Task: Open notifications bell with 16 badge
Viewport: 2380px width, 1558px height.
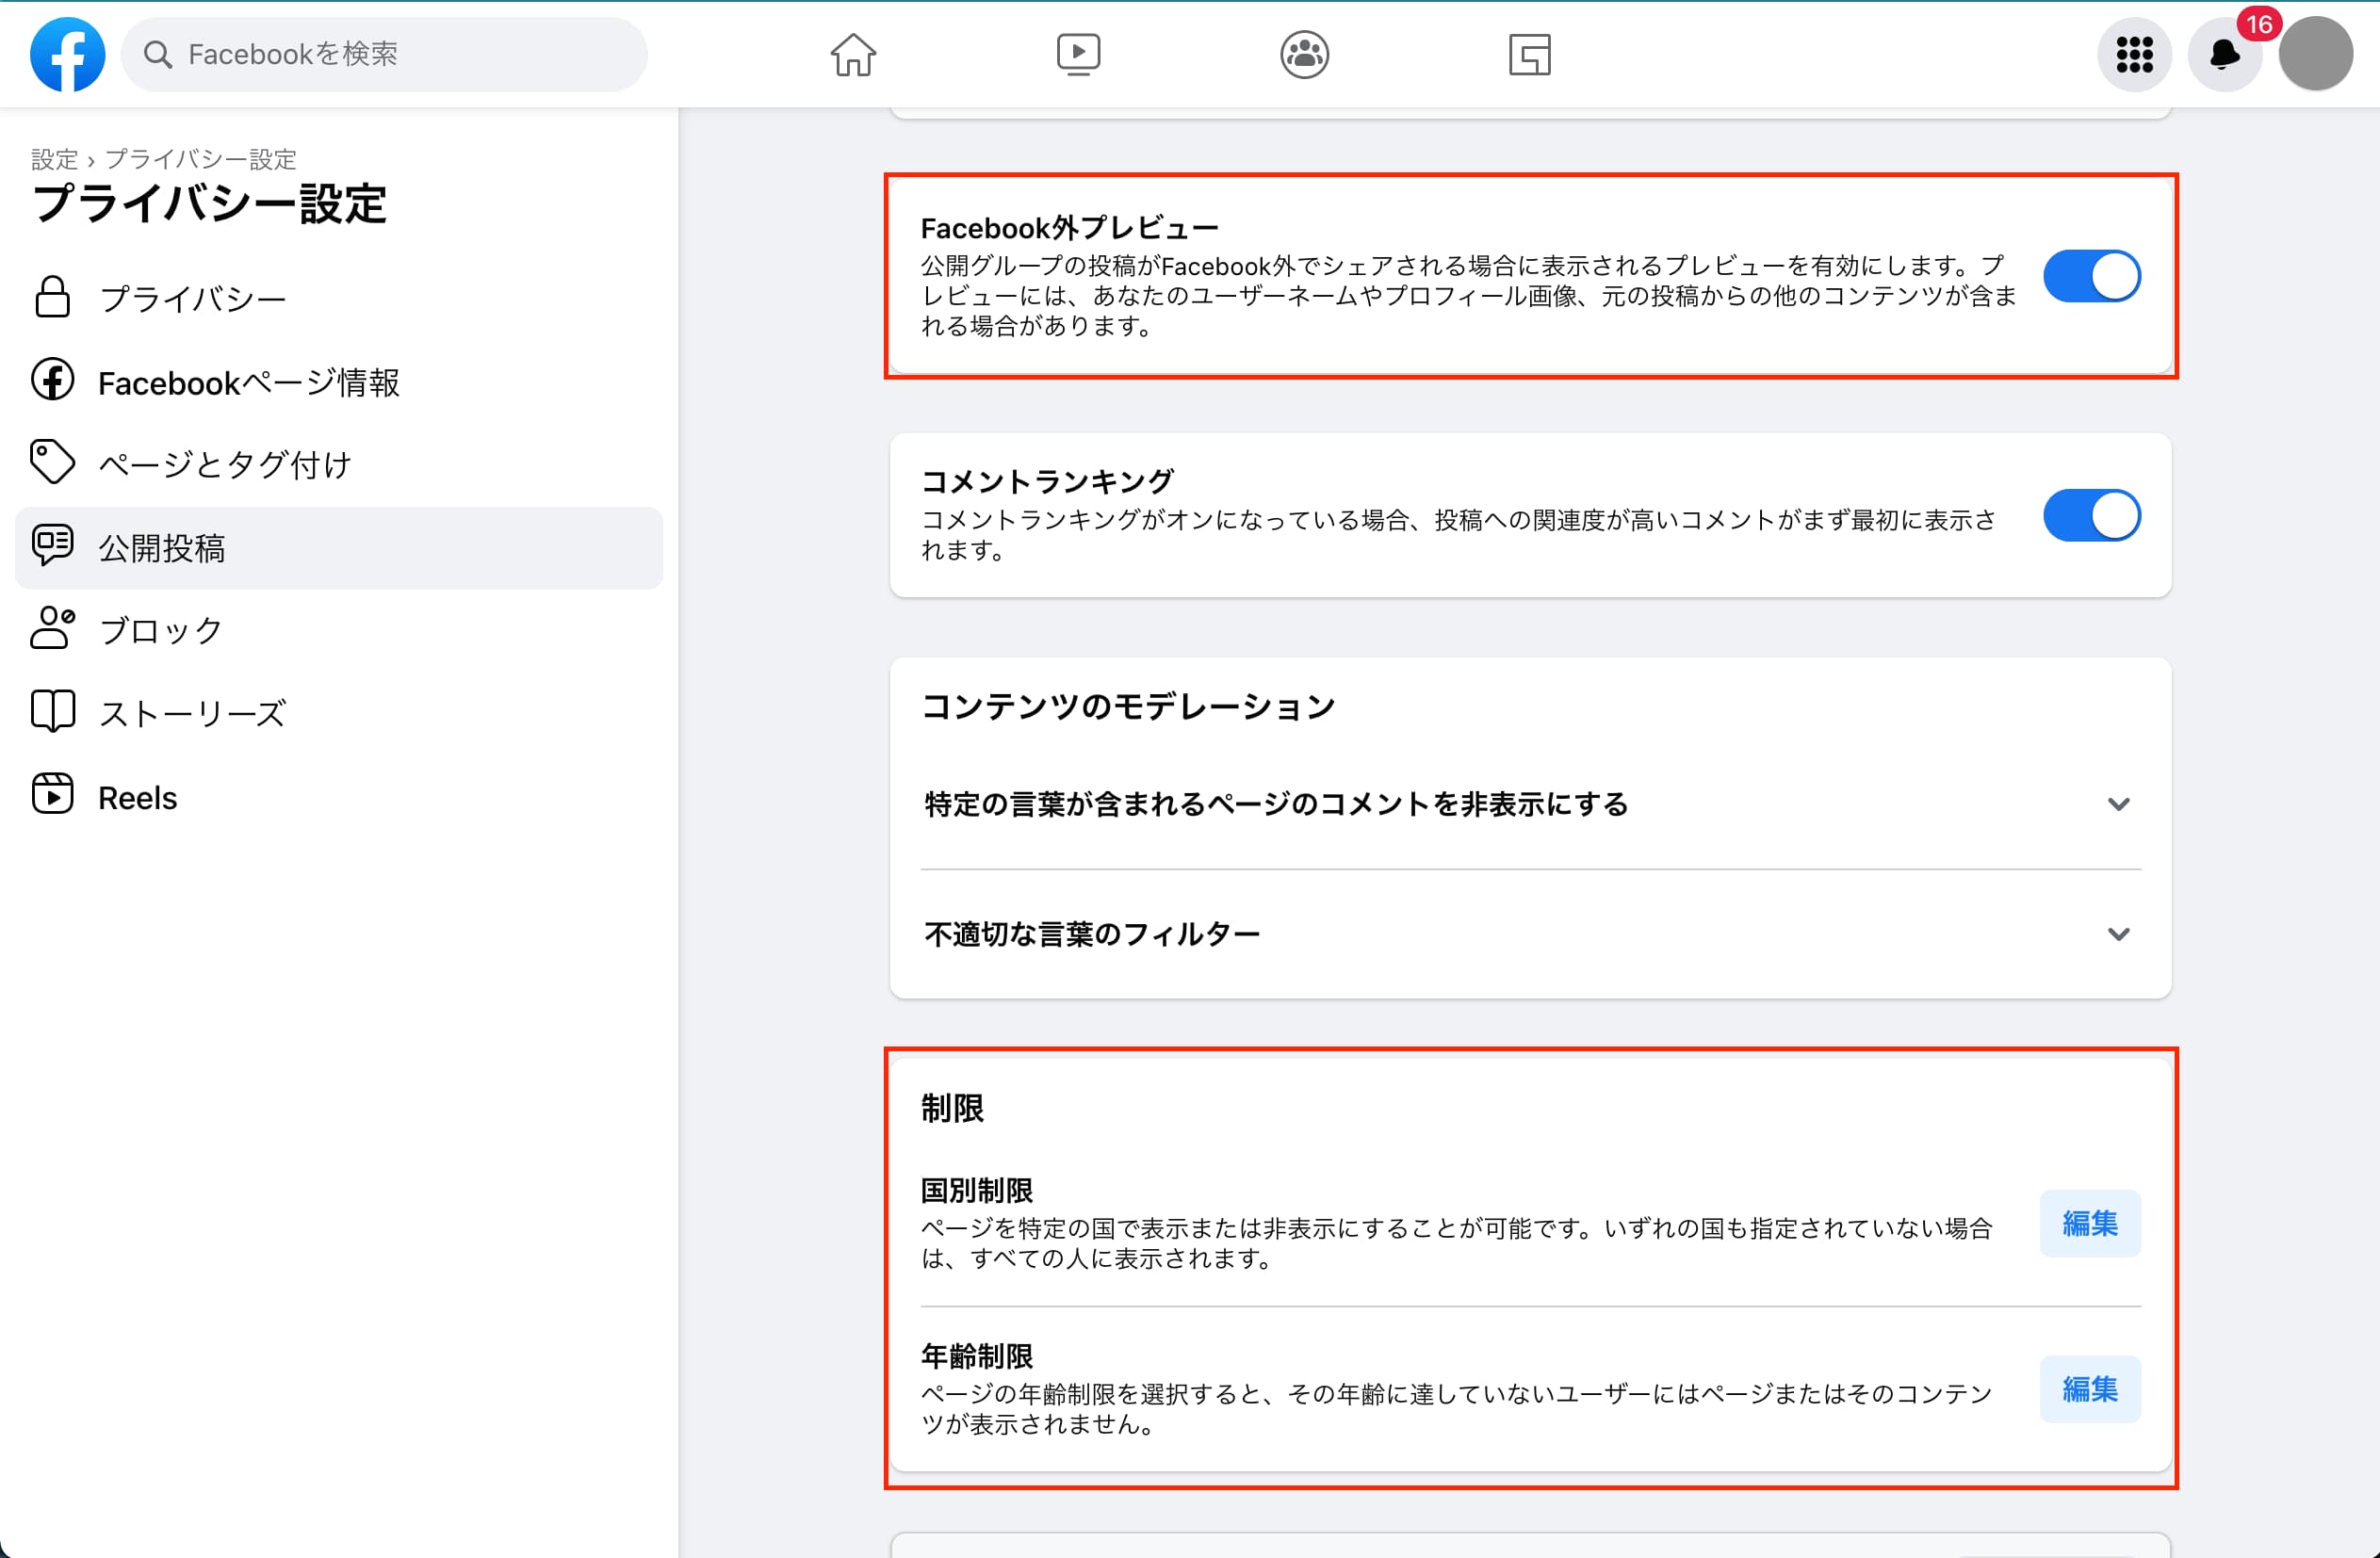Action: point(2225,54)
